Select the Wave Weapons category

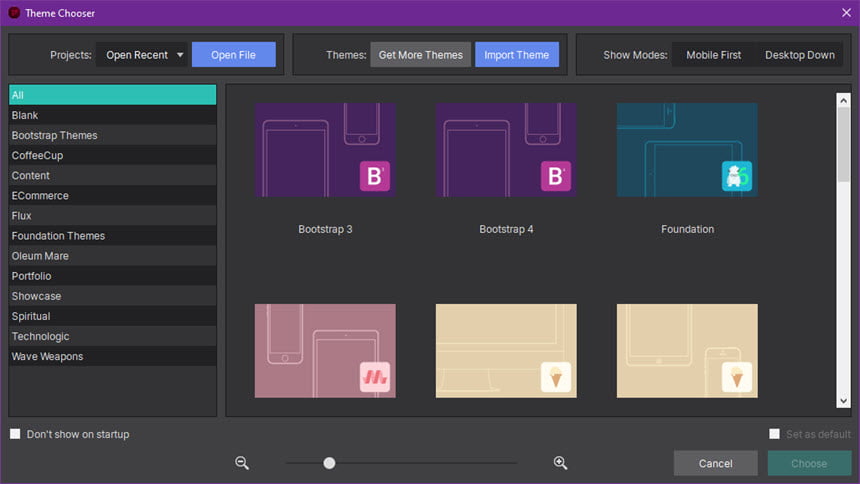coord(112,357)
